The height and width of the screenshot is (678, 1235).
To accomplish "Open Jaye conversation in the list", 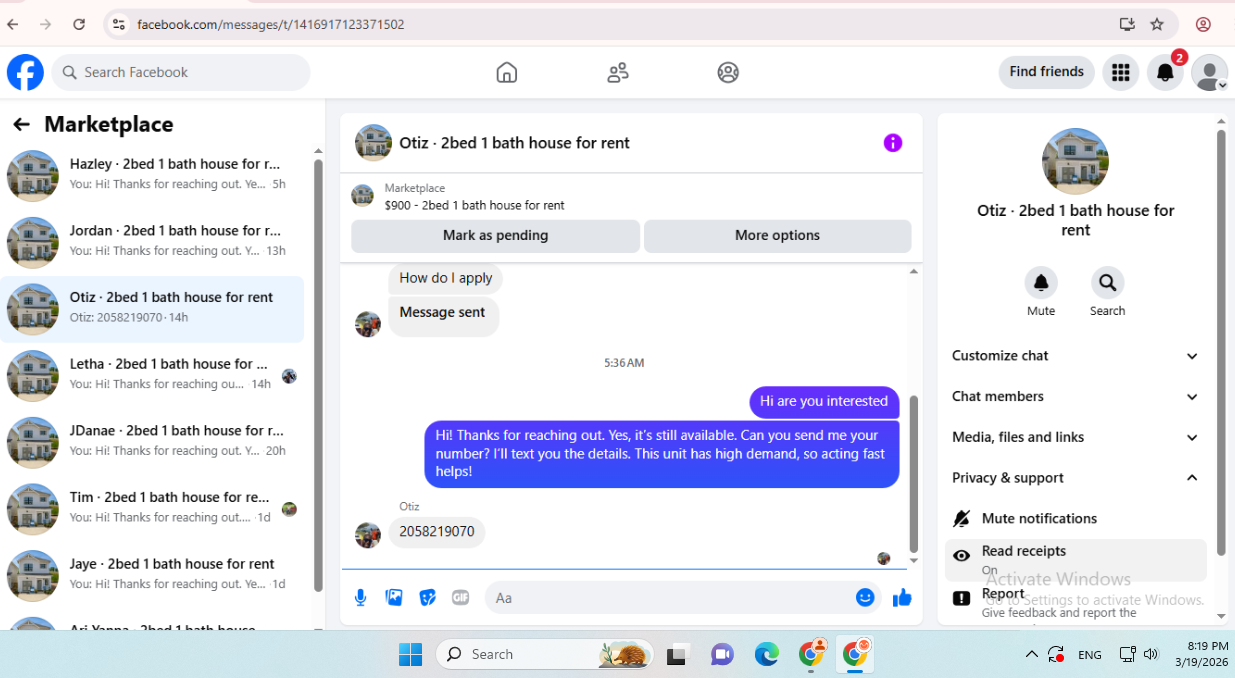I will point(153,575).
